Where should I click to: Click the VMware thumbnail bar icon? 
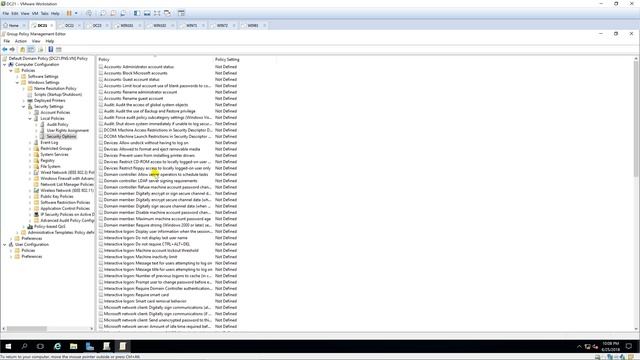coord(147,13)
